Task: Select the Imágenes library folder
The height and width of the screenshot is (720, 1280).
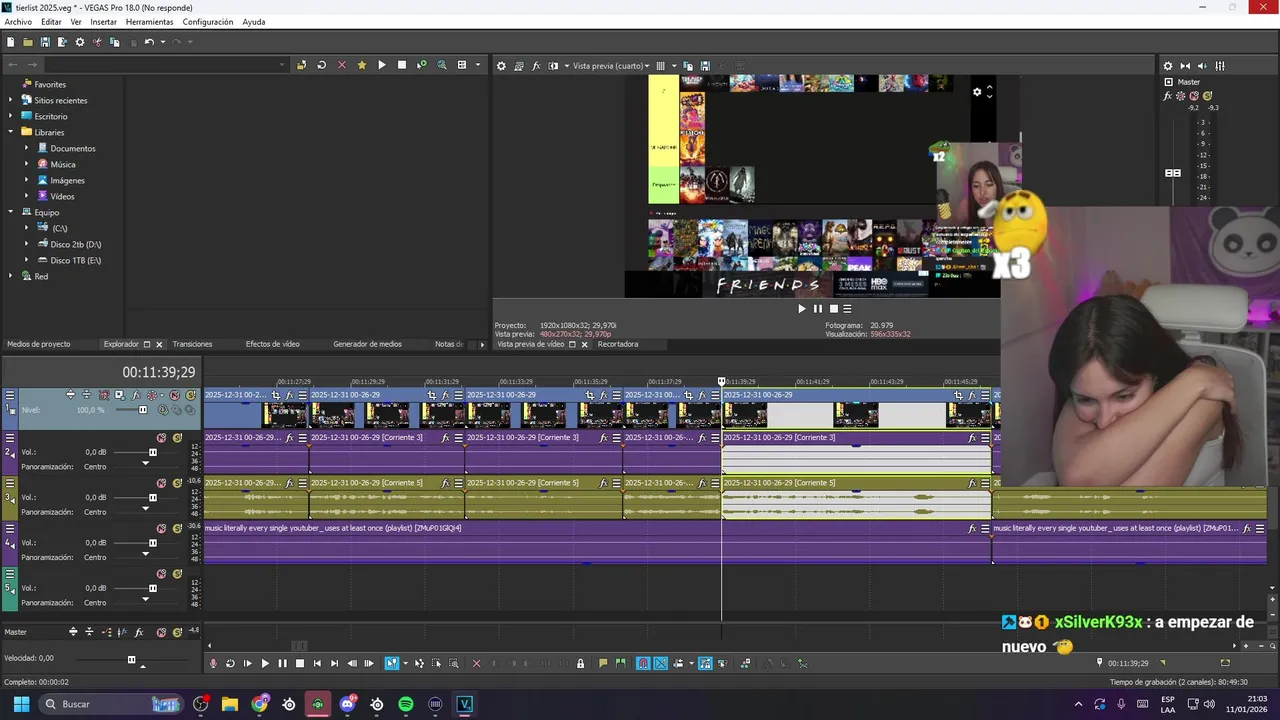Action: click(67, 180)
